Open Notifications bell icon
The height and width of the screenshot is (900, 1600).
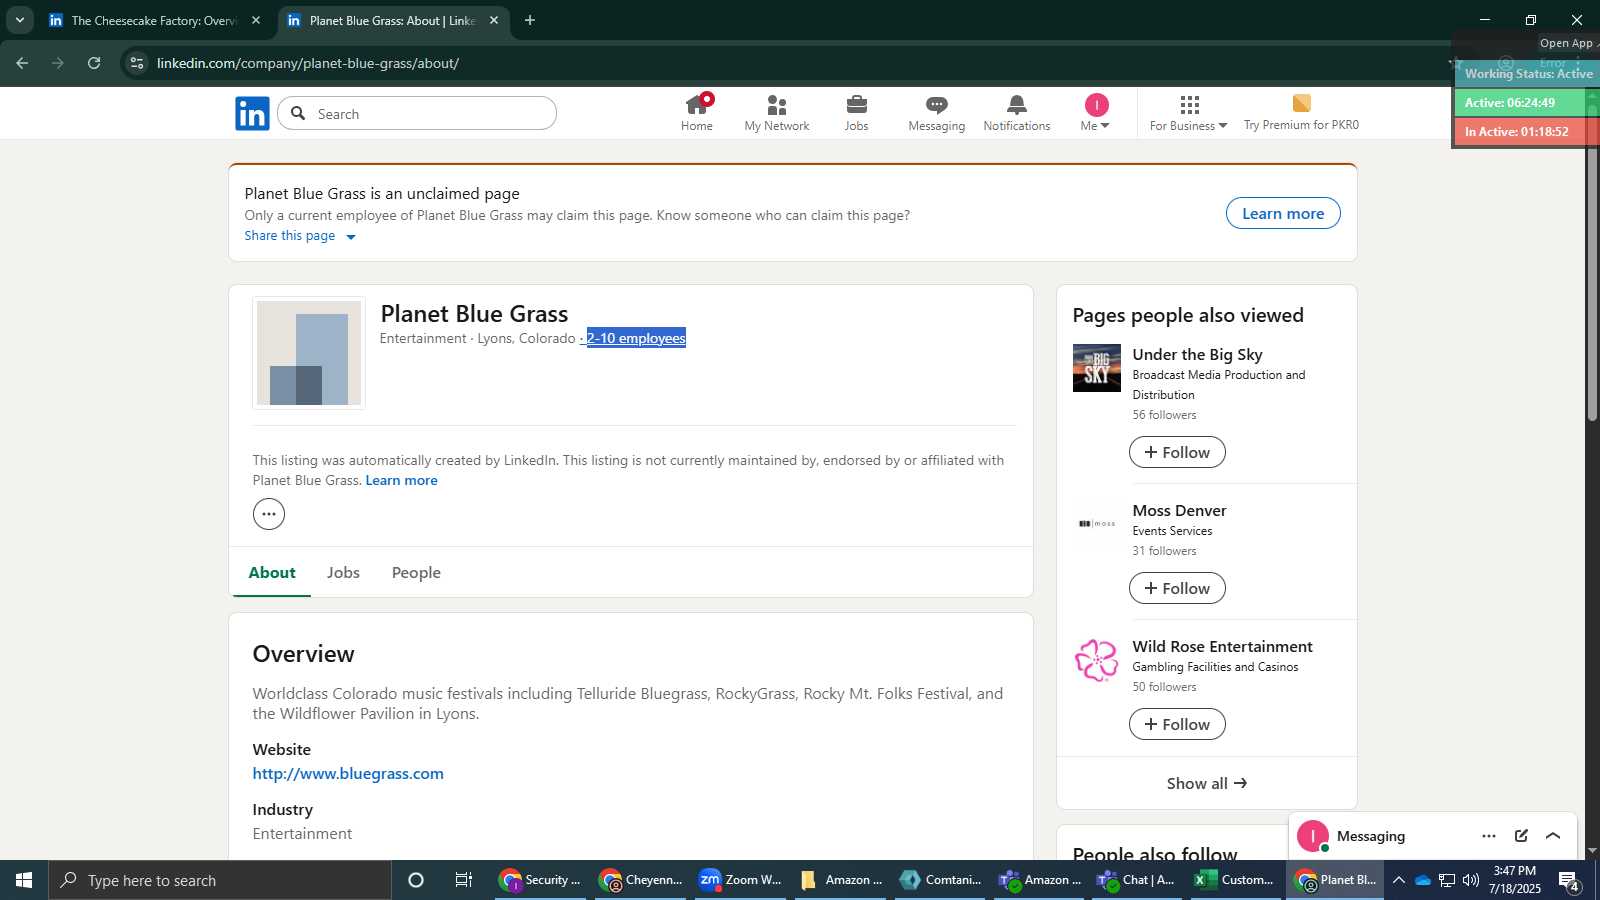(1017, 113)
